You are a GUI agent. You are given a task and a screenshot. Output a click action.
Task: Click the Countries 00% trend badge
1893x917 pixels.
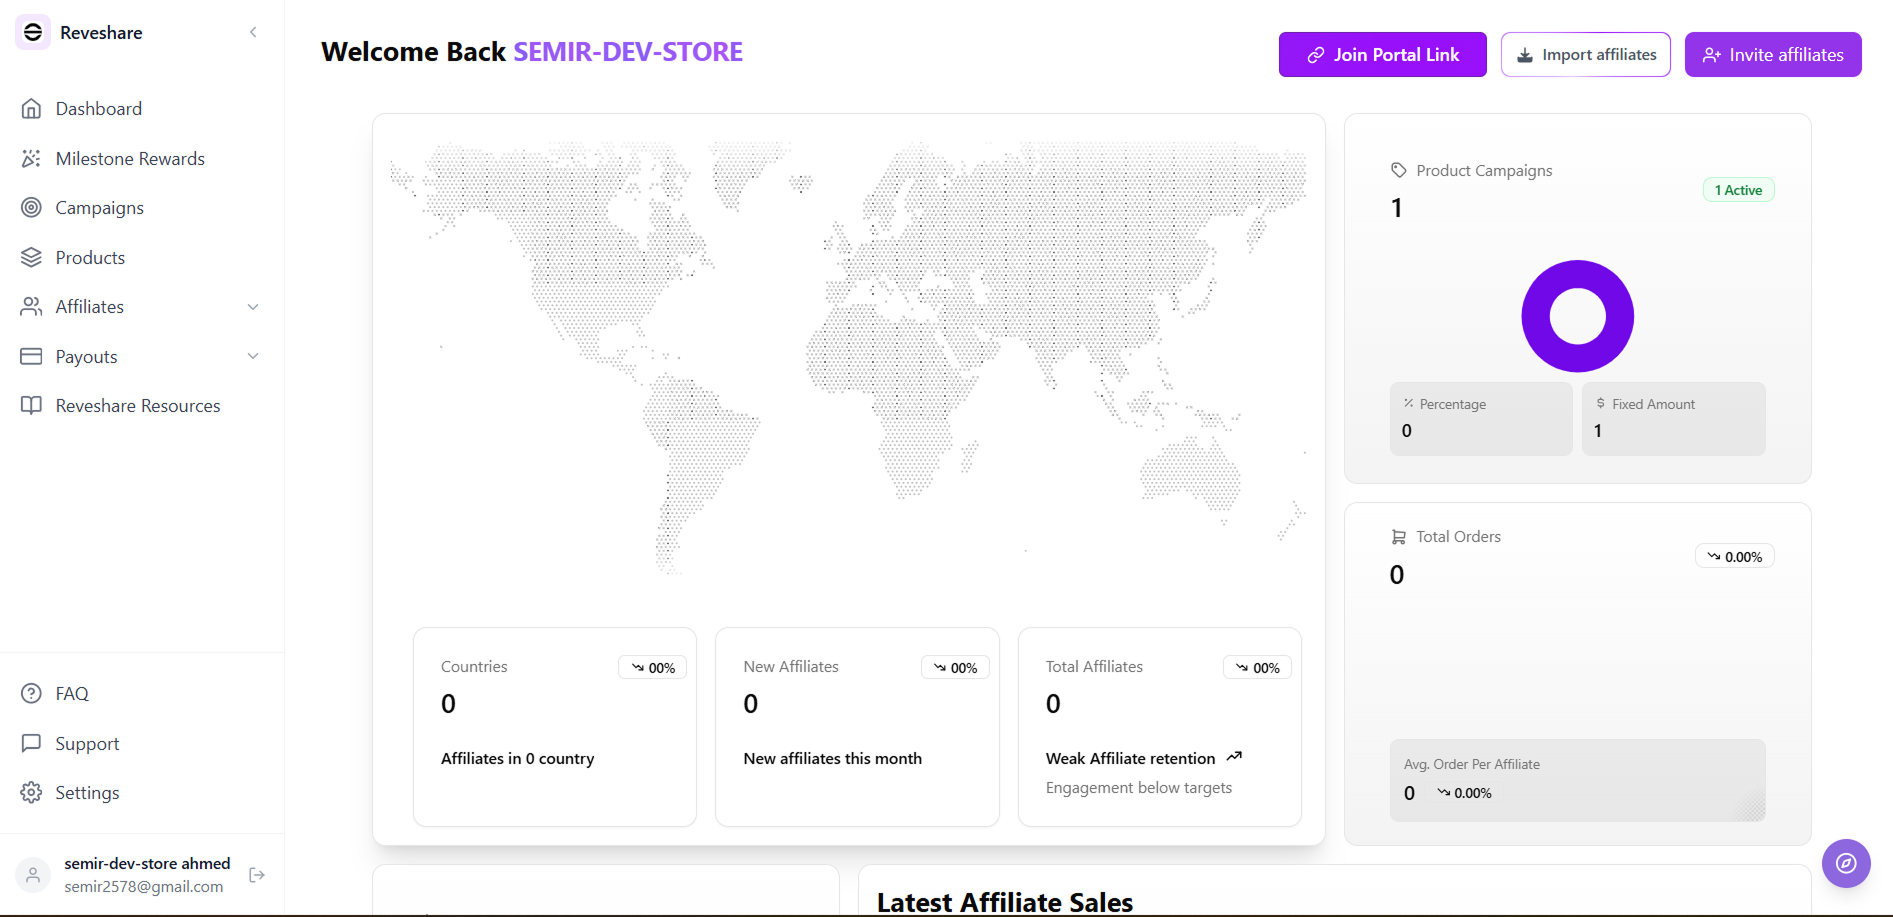pos(652,668)
